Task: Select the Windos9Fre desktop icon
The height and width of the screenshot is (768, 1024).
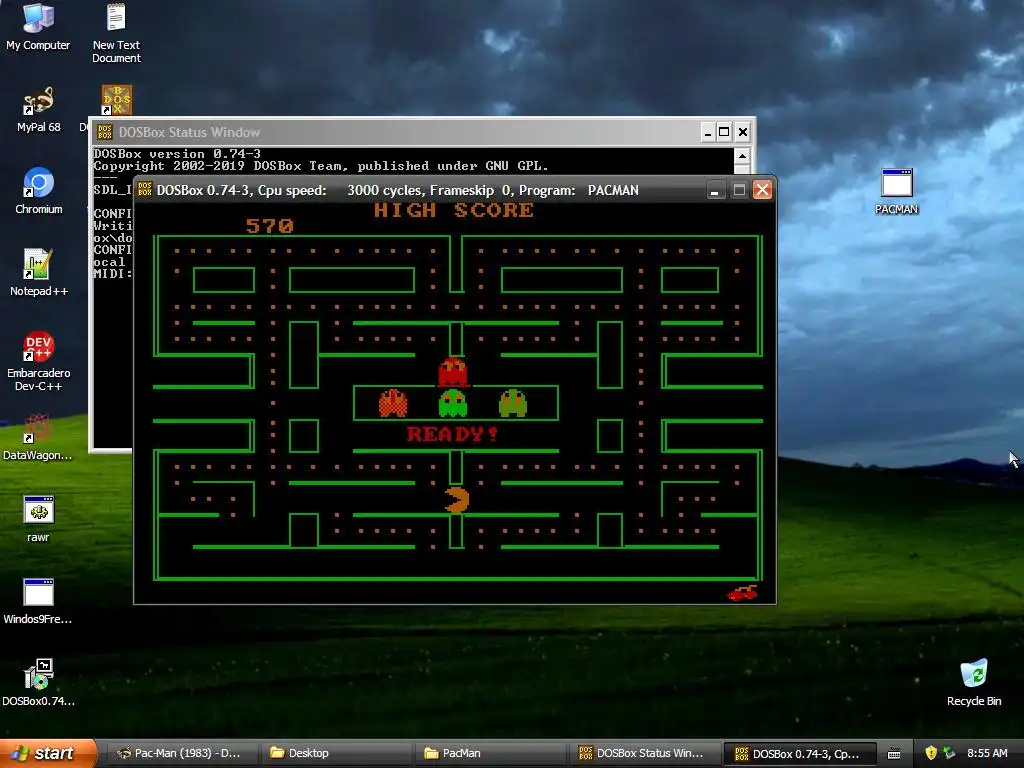Action: tap(38, 601)
